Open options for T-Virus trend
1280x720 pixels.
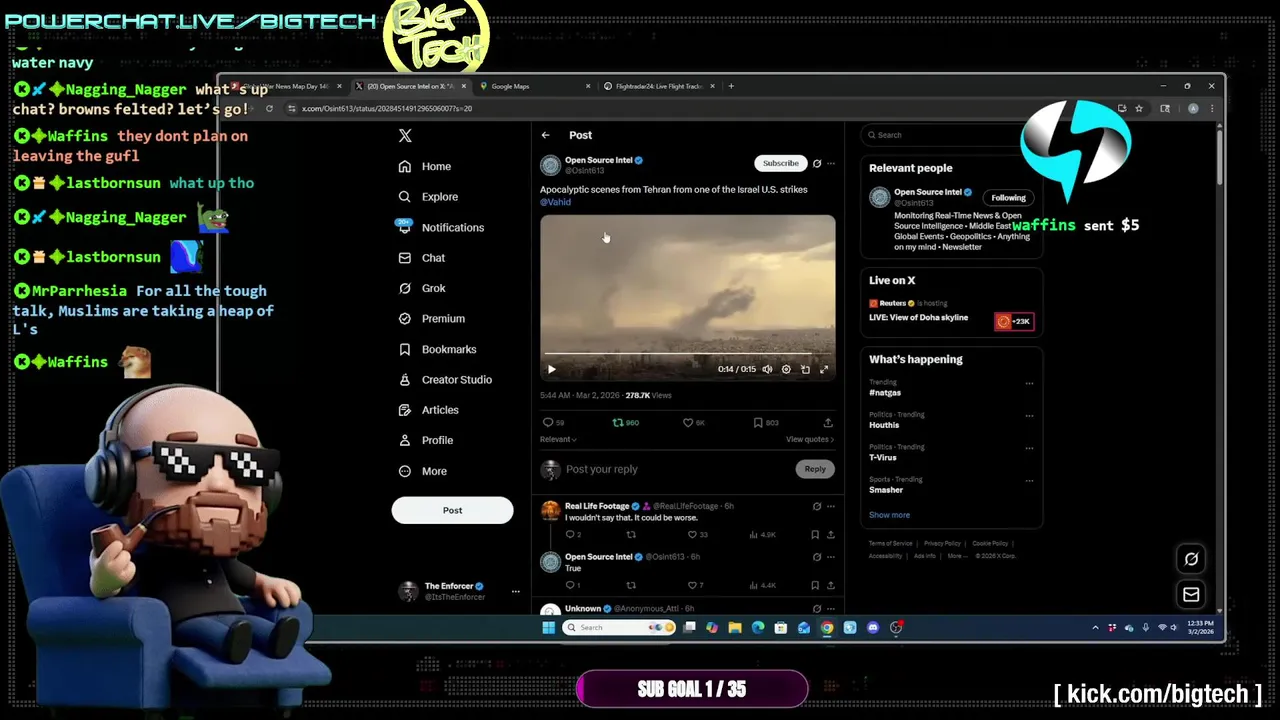point(1029,448)
